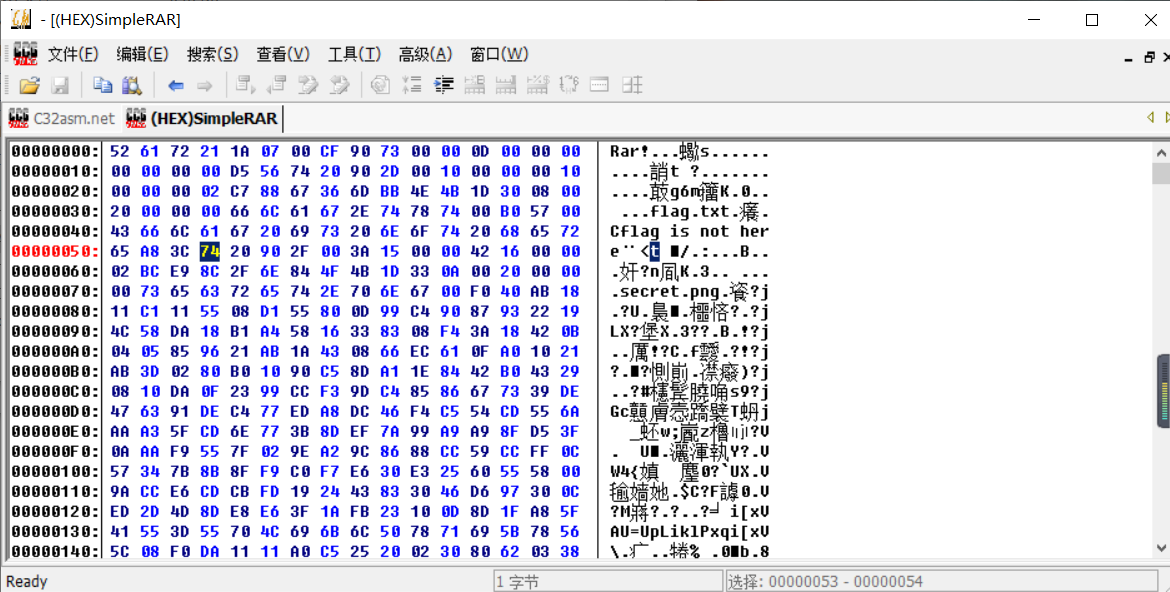Click first grey hex-grid icon after indent icon
The width and height of the screenshot is (1170, 592).
[x=475, y=85]
